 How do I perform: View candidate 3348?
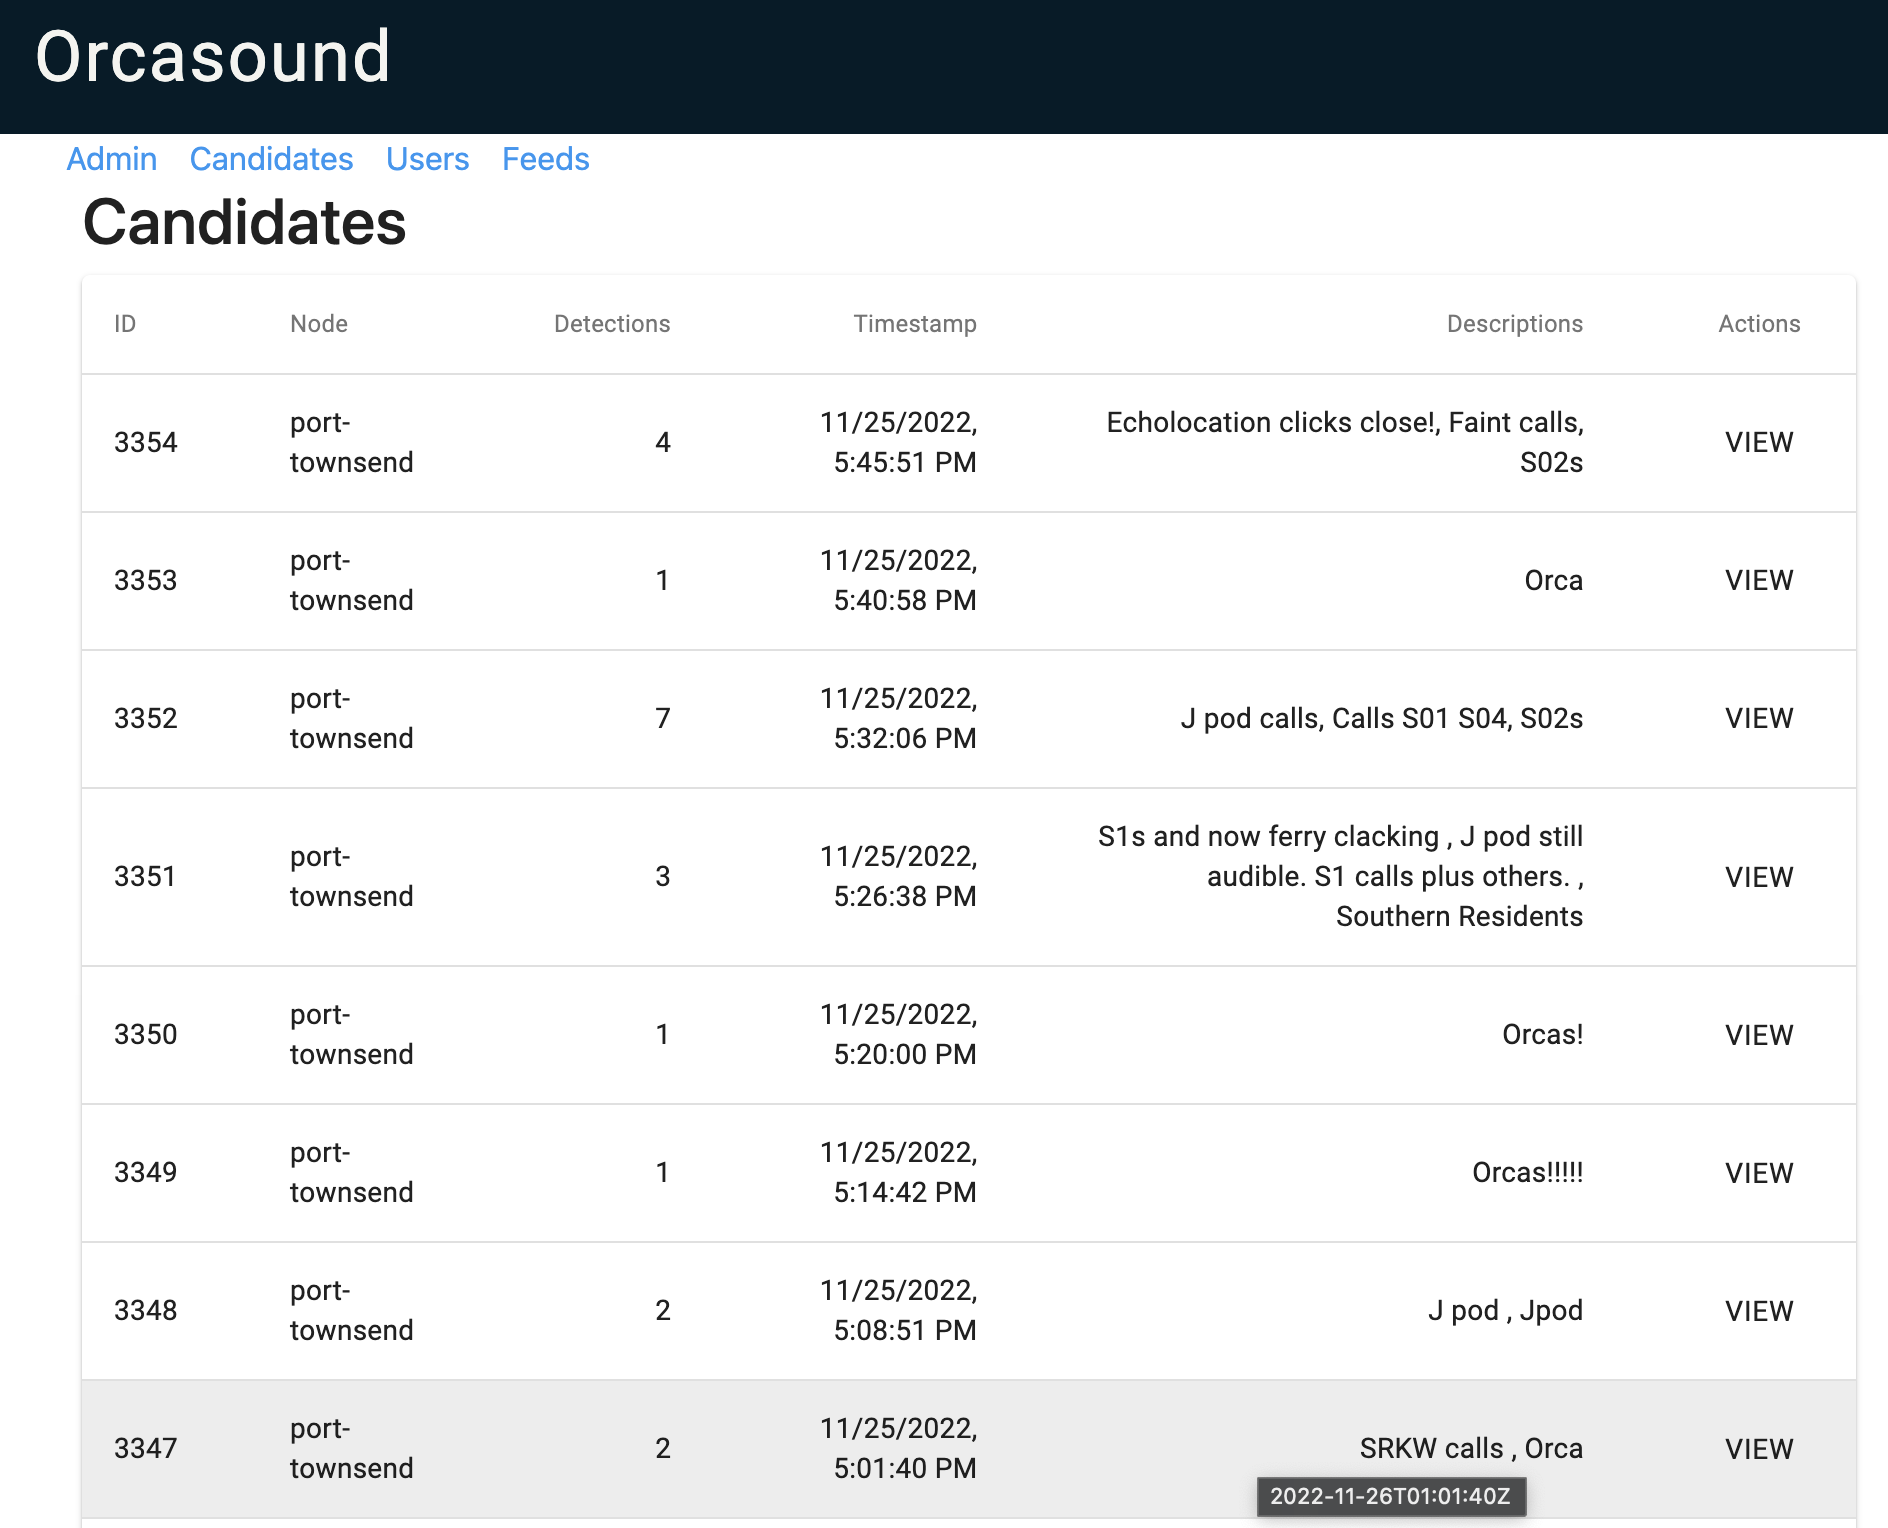click(1758, 1311)
